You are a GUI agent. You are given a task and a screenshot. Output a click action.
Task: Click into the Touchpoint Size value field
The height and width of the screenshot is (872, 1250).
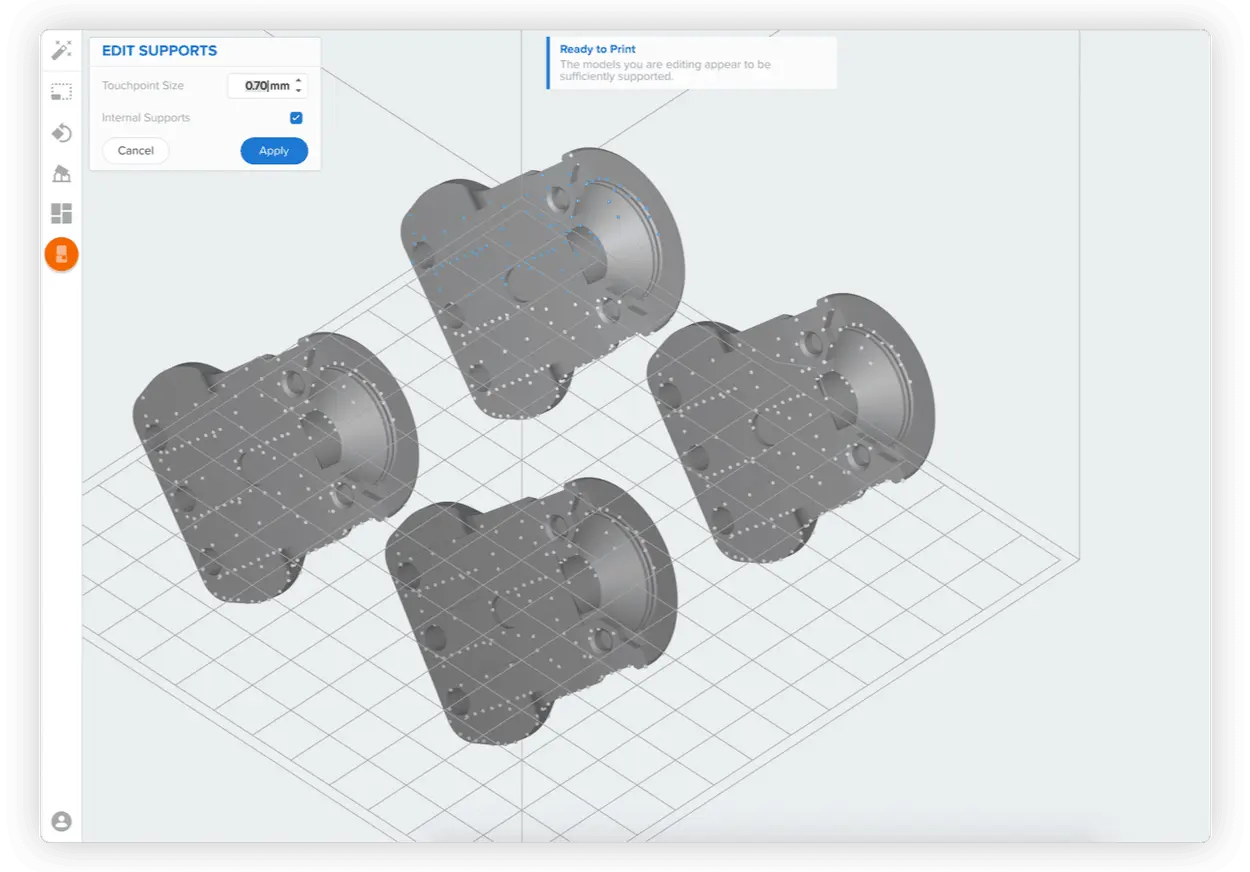pos(257,86)
